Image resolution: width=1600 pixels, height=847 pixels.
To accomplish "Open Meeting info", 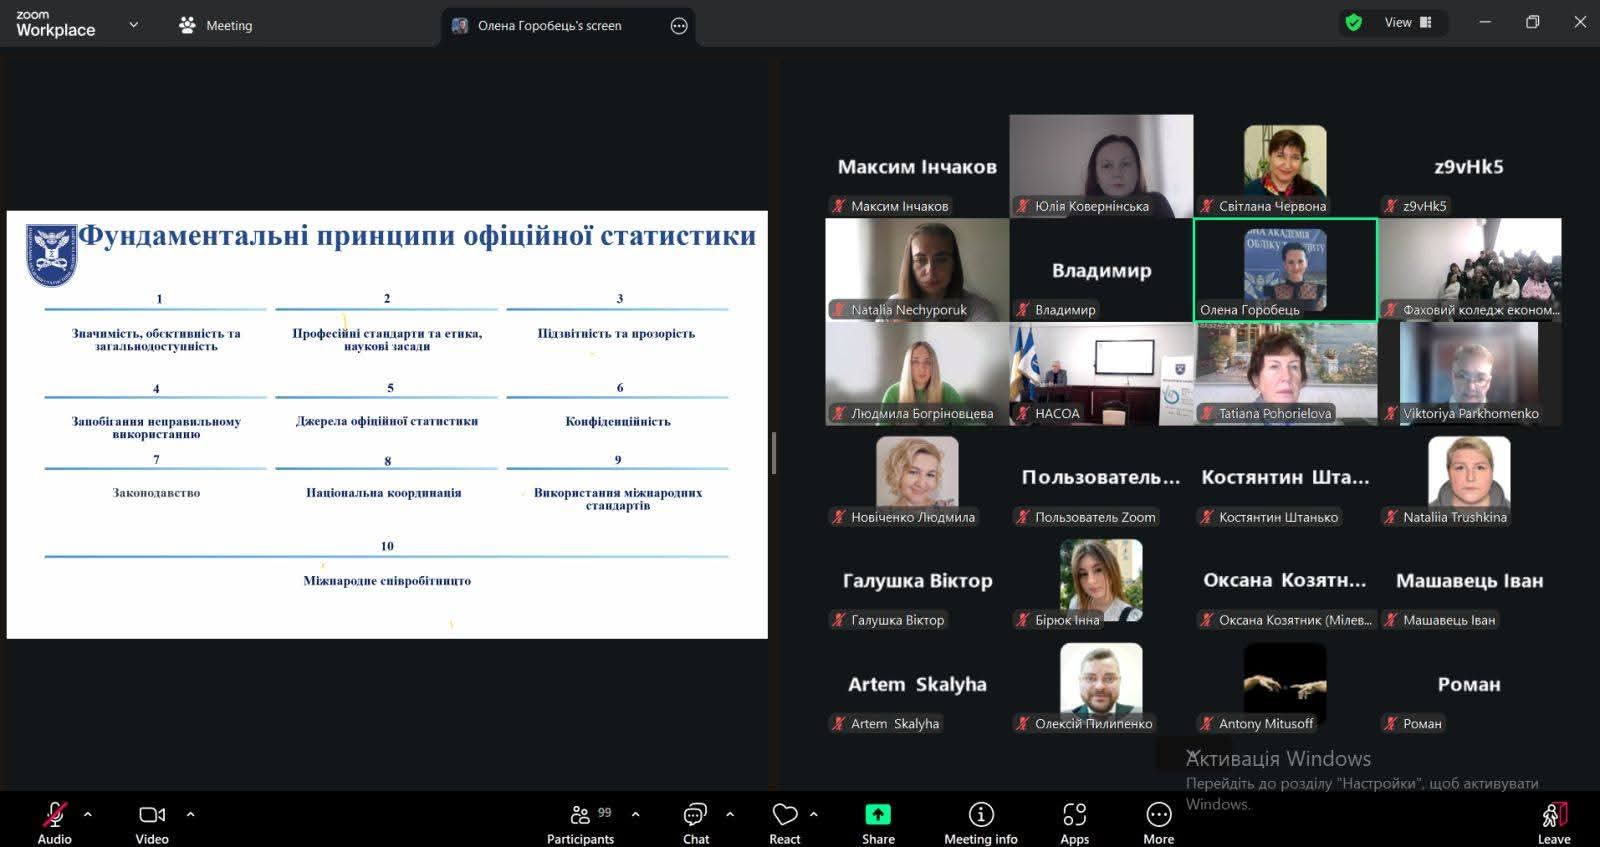I will coord(980,823).
